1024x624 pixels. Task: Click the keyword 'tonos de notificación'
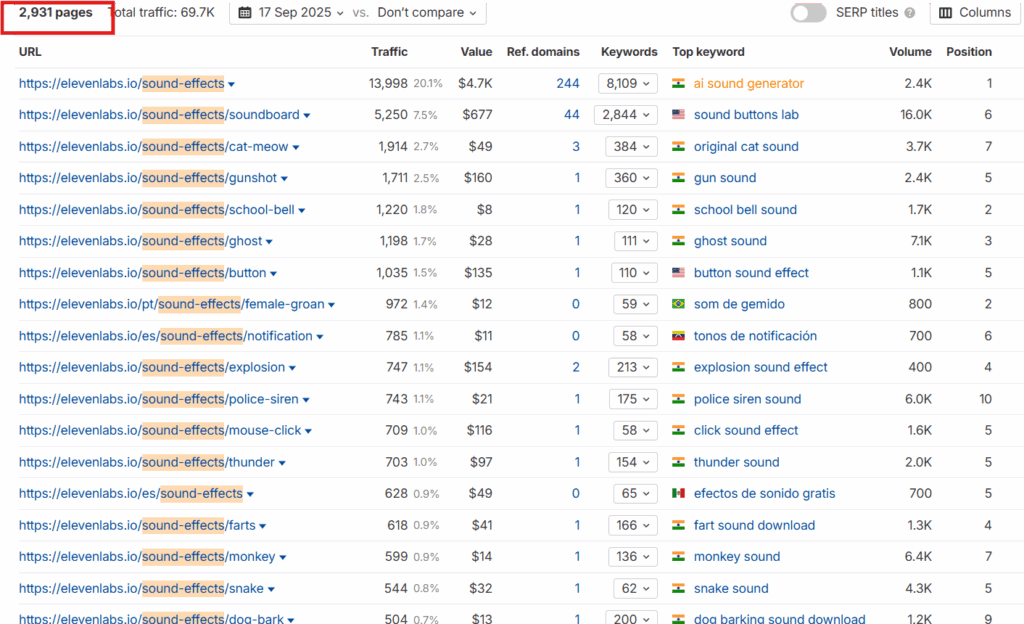pos(755,336)
